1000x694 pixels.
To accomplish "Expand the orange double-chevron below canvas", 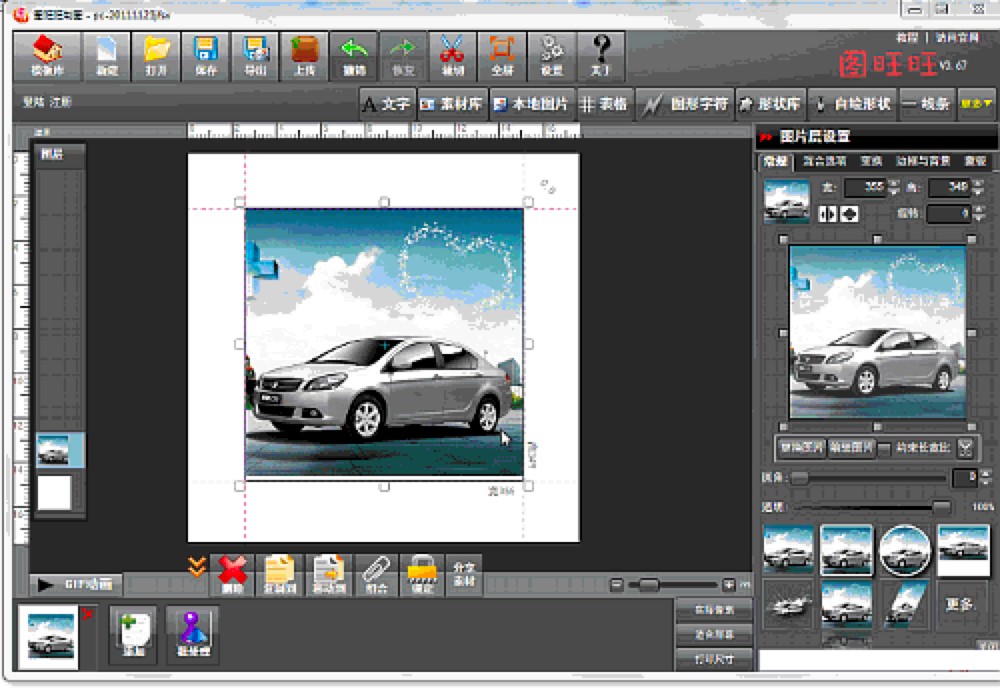I will (197, 566).
